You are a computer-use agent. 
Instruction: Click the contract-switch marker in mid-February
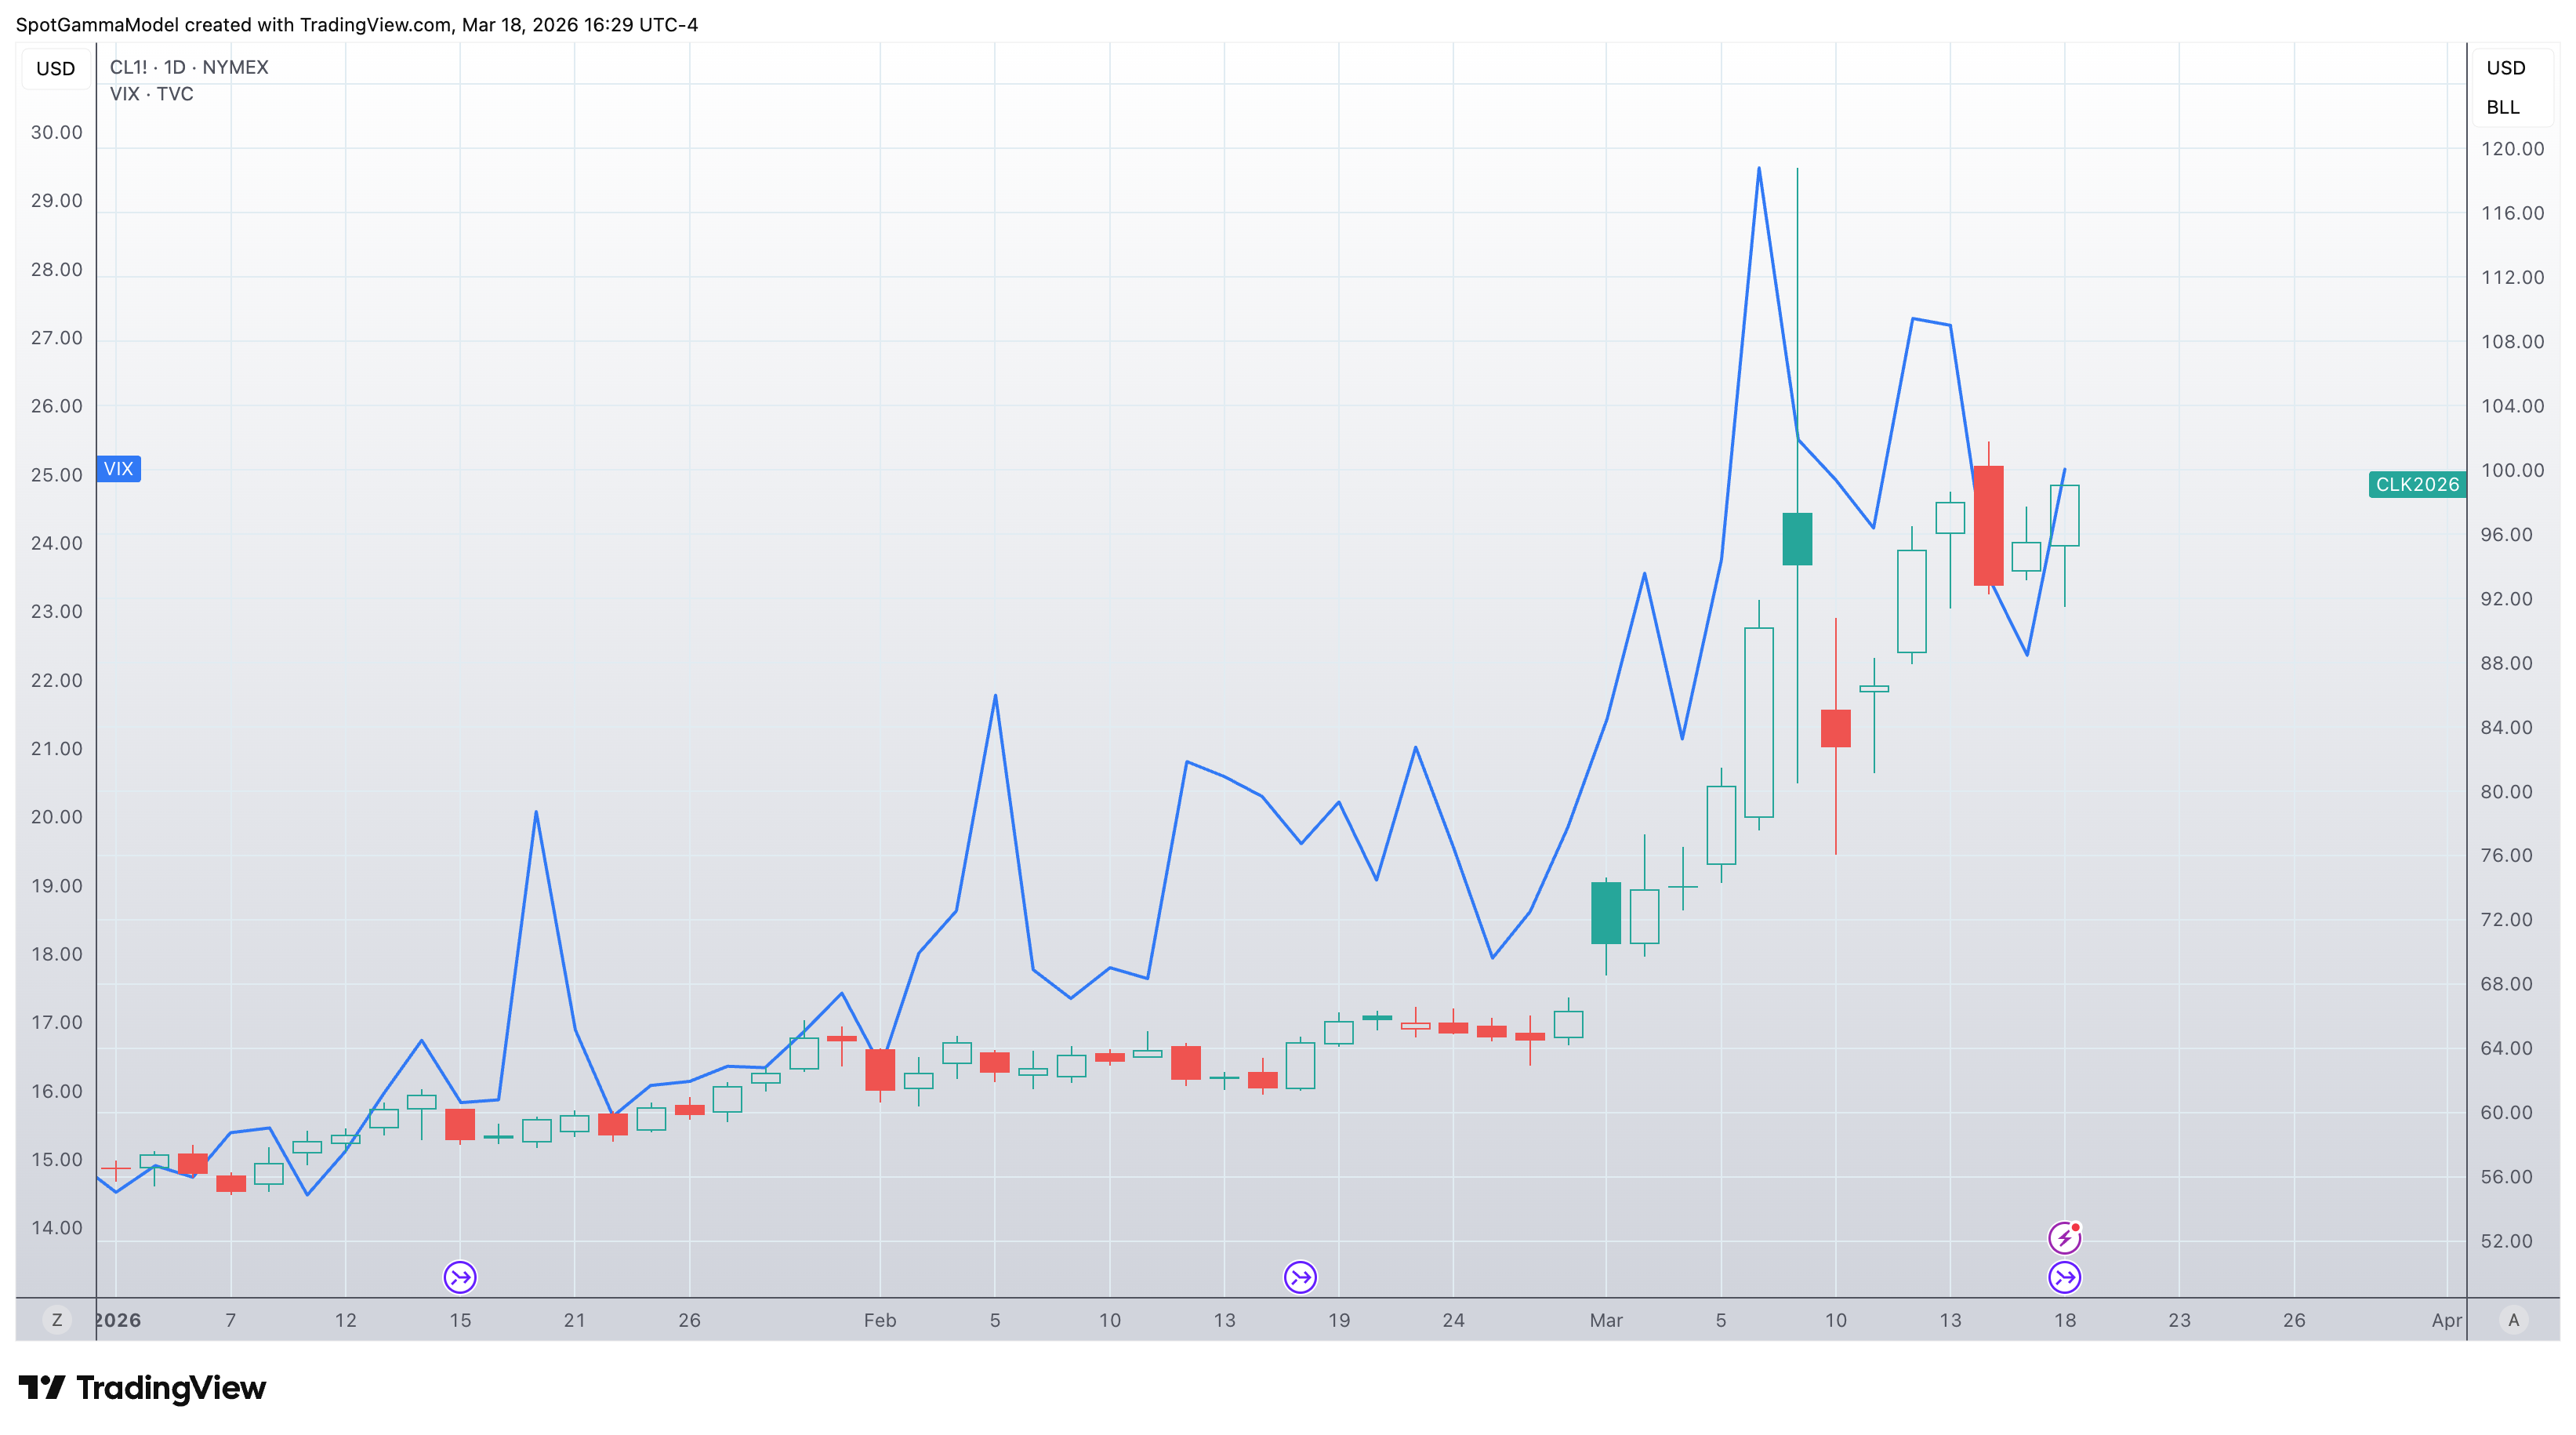click(x=1300, y=1277)
